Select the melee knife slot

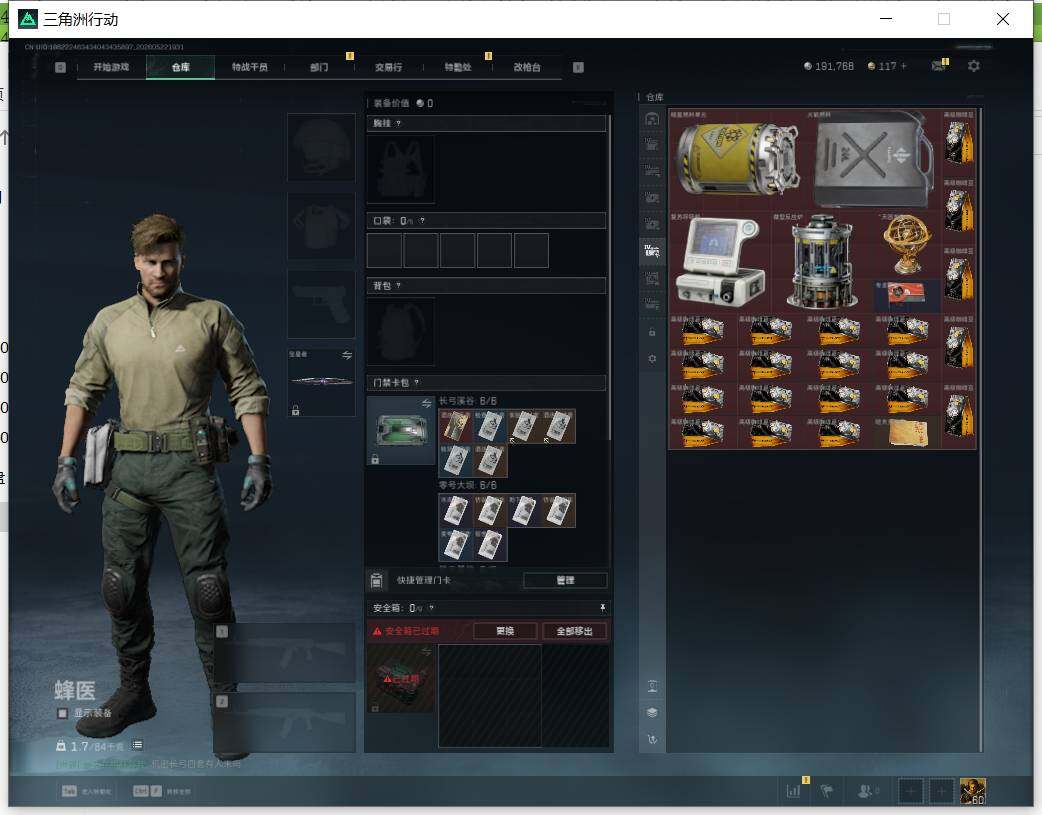(321, 382)
